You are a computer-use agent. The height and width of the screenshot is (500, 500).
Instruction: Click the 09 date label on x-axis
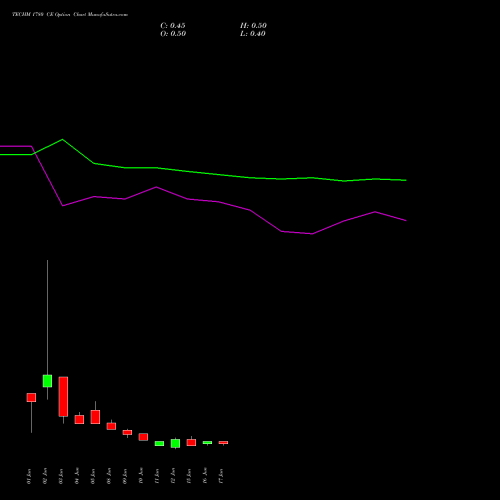(125, 476)
